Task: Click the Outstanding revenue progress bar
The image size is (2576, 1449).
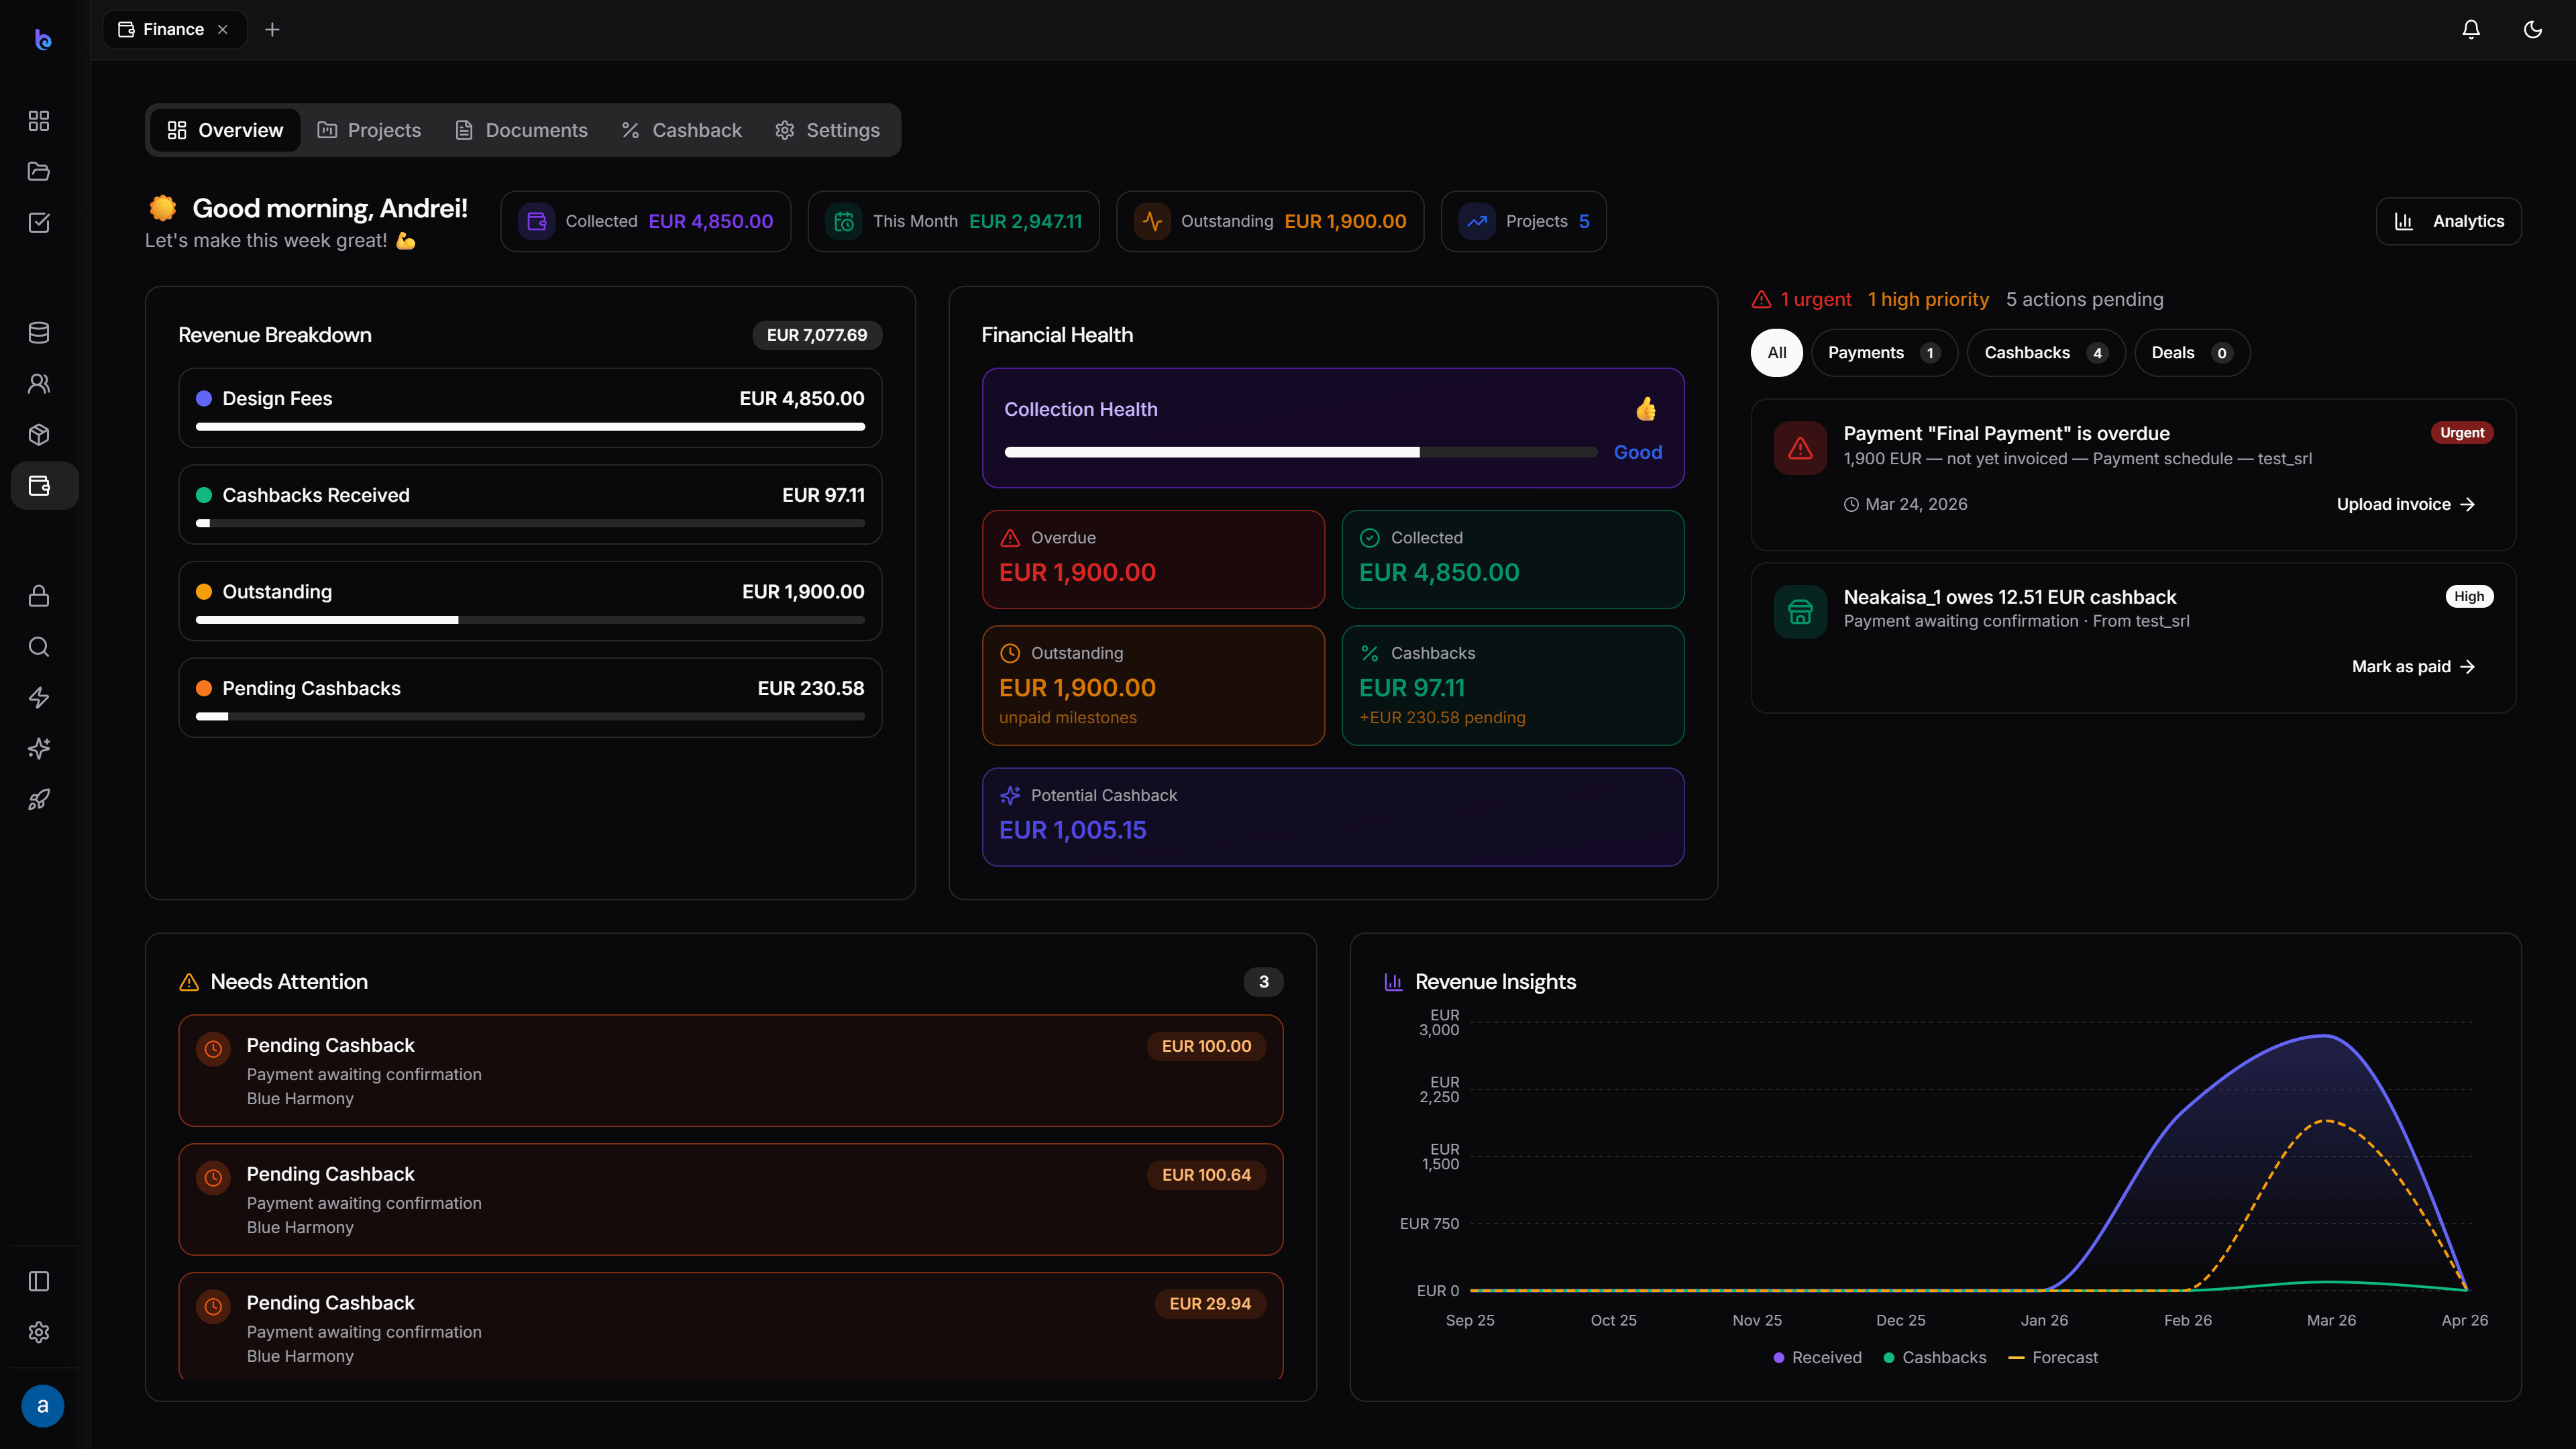Action: [530, 620]
